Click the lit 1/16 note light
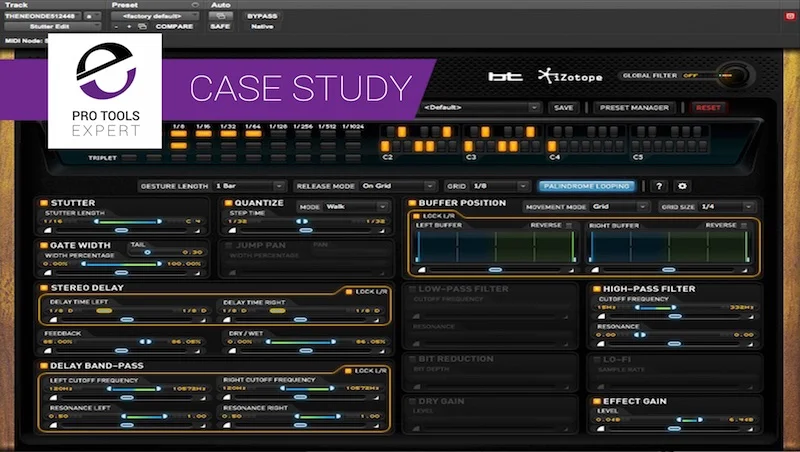The image size is (800, 452). (x=204, y=134)
